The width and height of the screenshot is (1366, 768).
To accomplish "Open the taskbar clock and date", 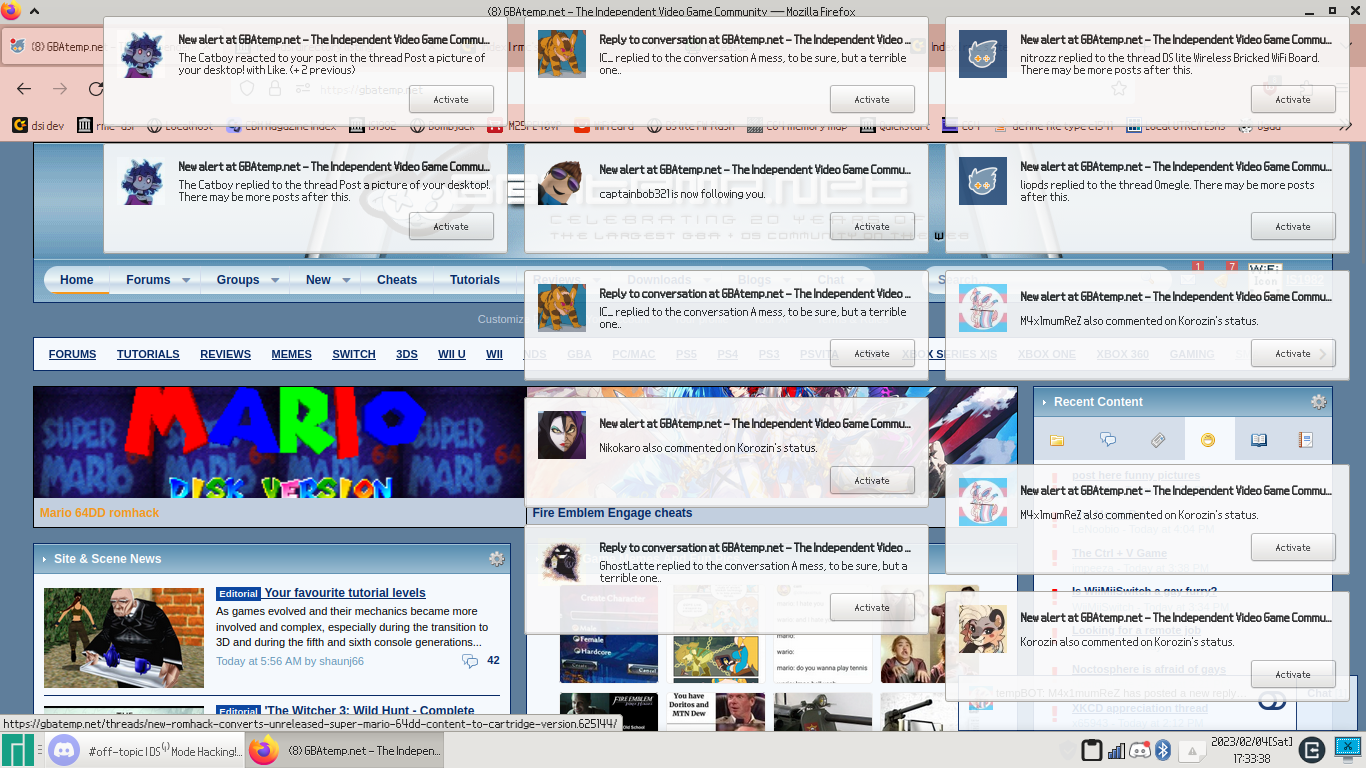I will (1251, 750).
